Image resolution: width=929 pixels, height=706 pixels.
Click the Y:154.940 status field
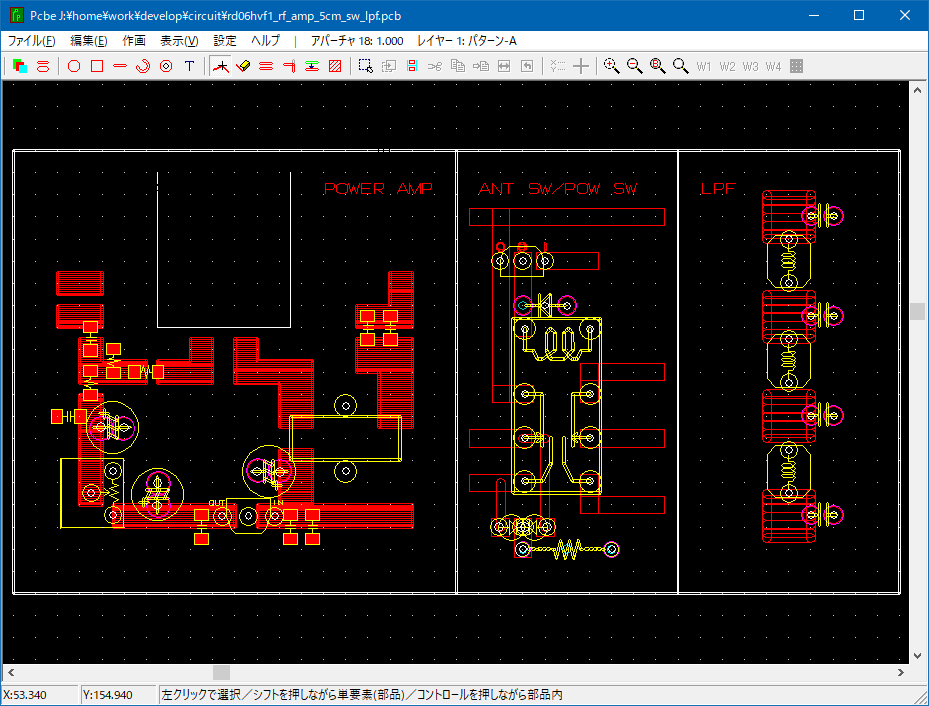tap(119, 695)
